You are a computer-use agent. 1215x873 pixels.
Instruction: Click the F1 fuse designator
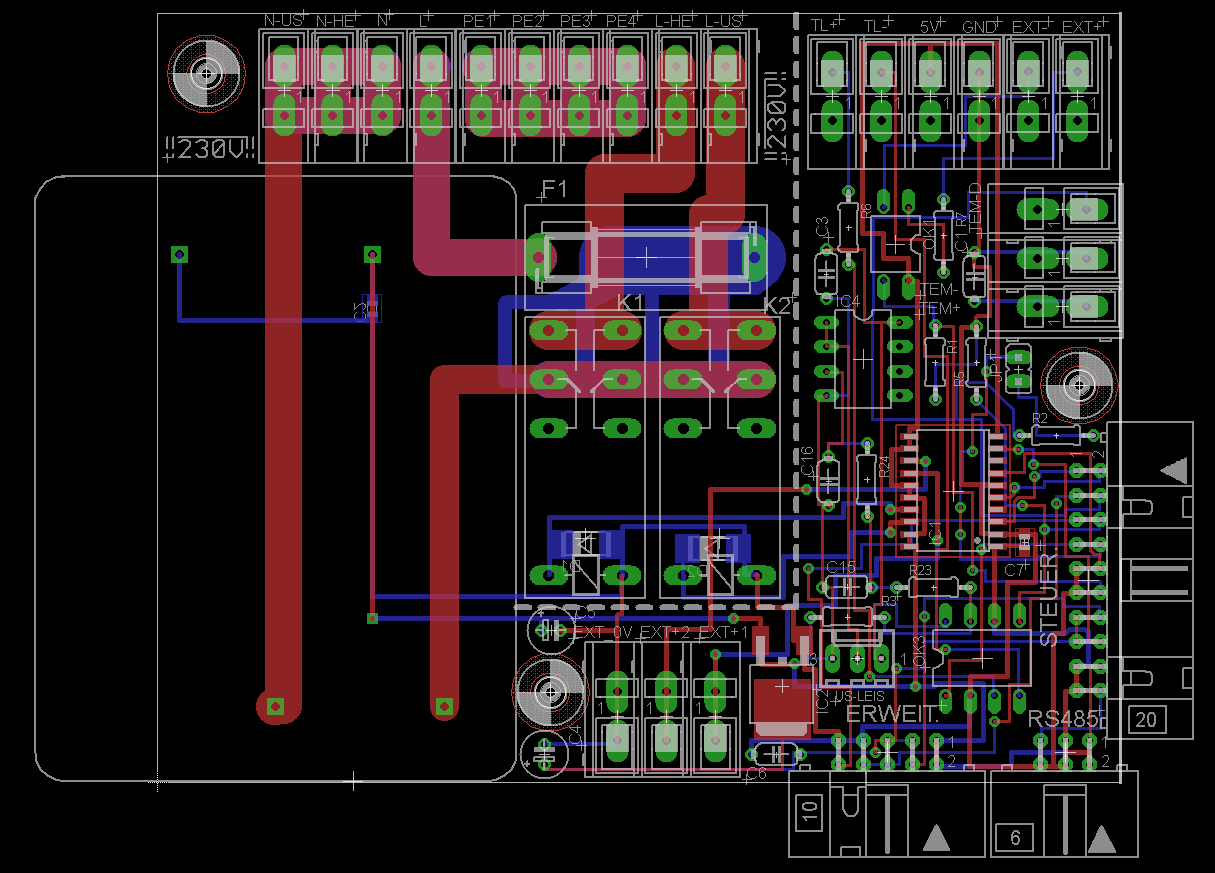554,188
